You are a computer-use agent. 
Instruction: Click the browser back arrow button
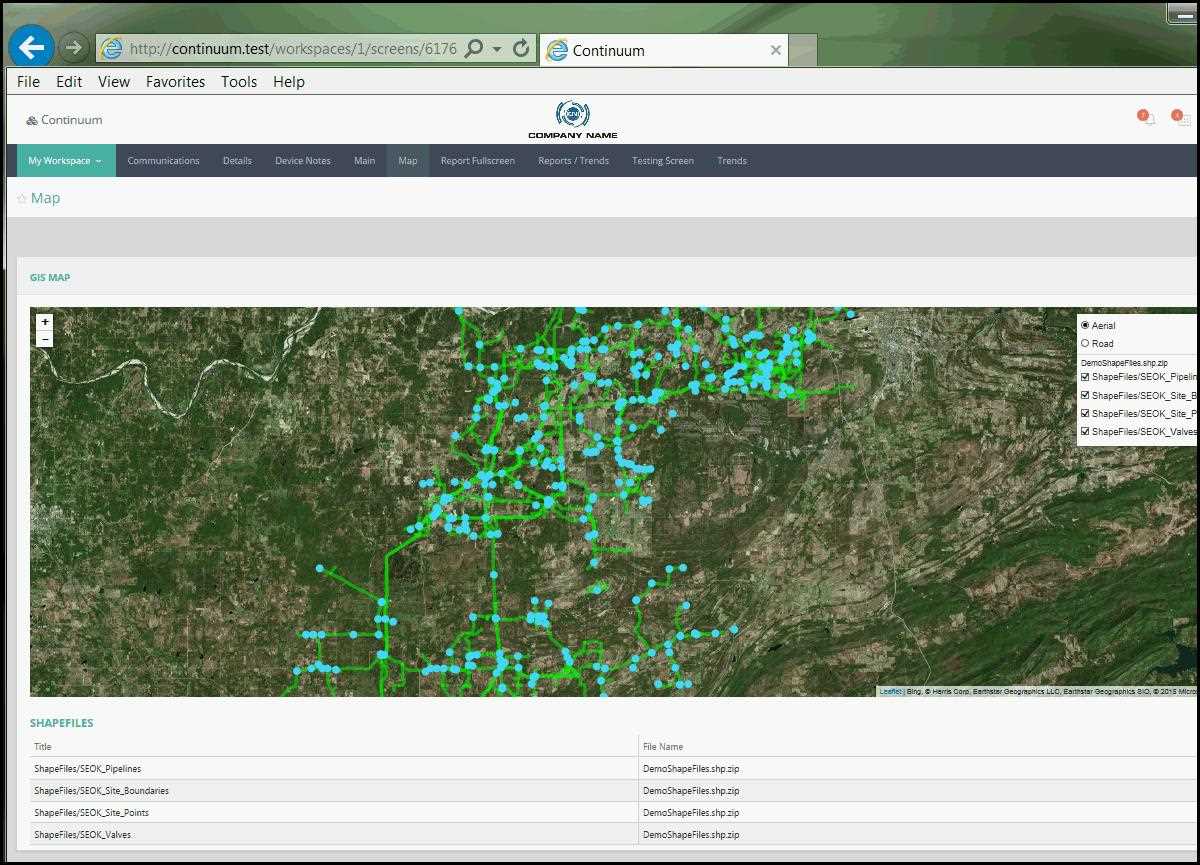31,47
